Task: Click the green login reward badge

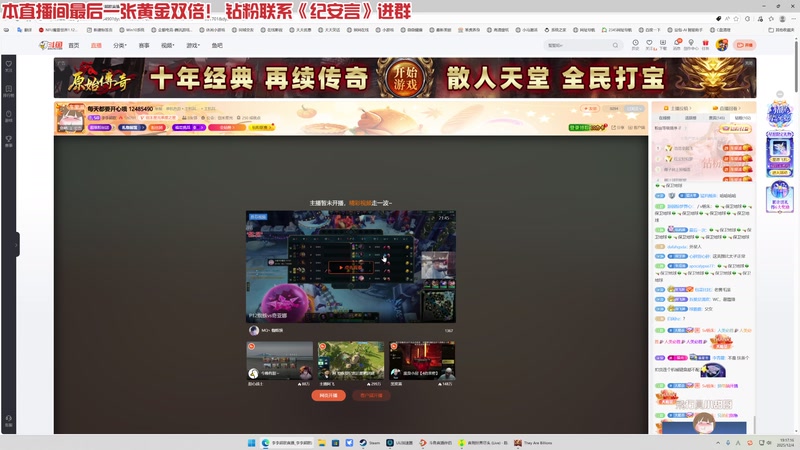Action: click(587, 128)
